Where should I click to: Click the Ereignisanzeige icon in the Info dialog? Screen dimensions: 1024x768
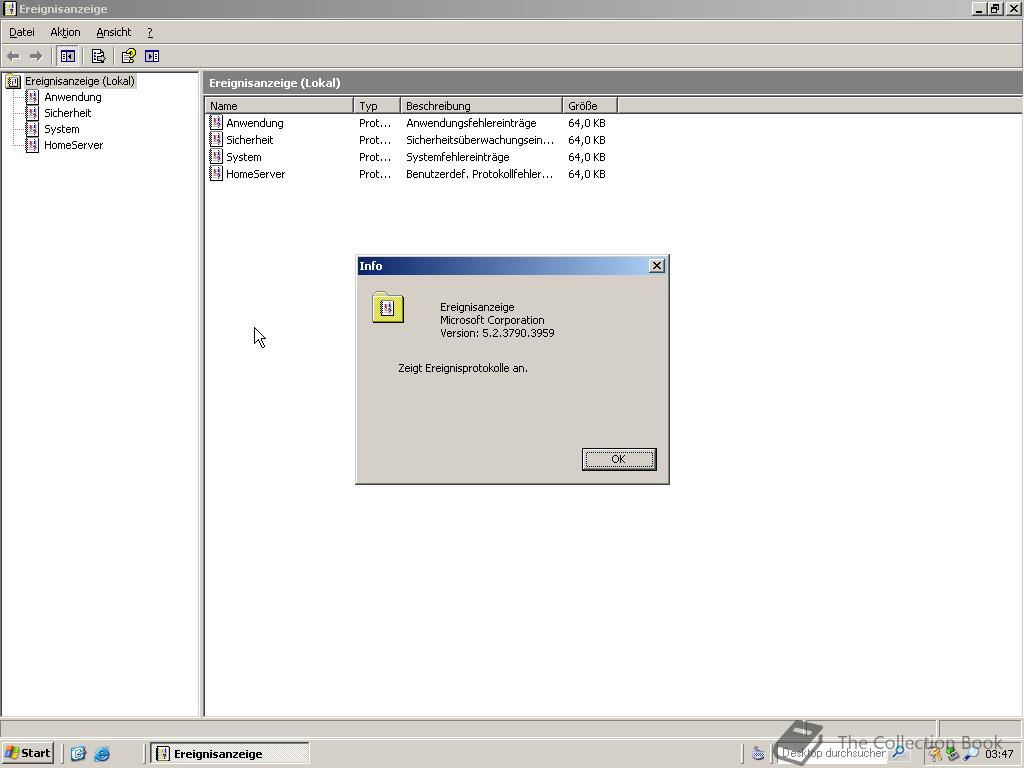click(388, 308)
